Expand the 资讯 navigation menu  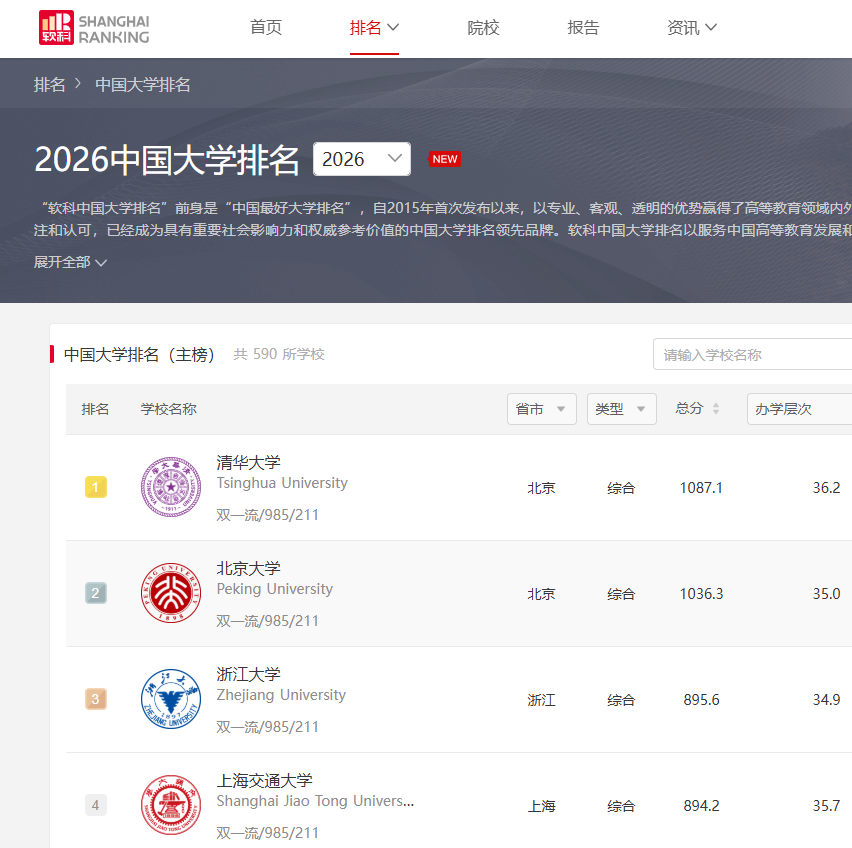coord(692,27)
